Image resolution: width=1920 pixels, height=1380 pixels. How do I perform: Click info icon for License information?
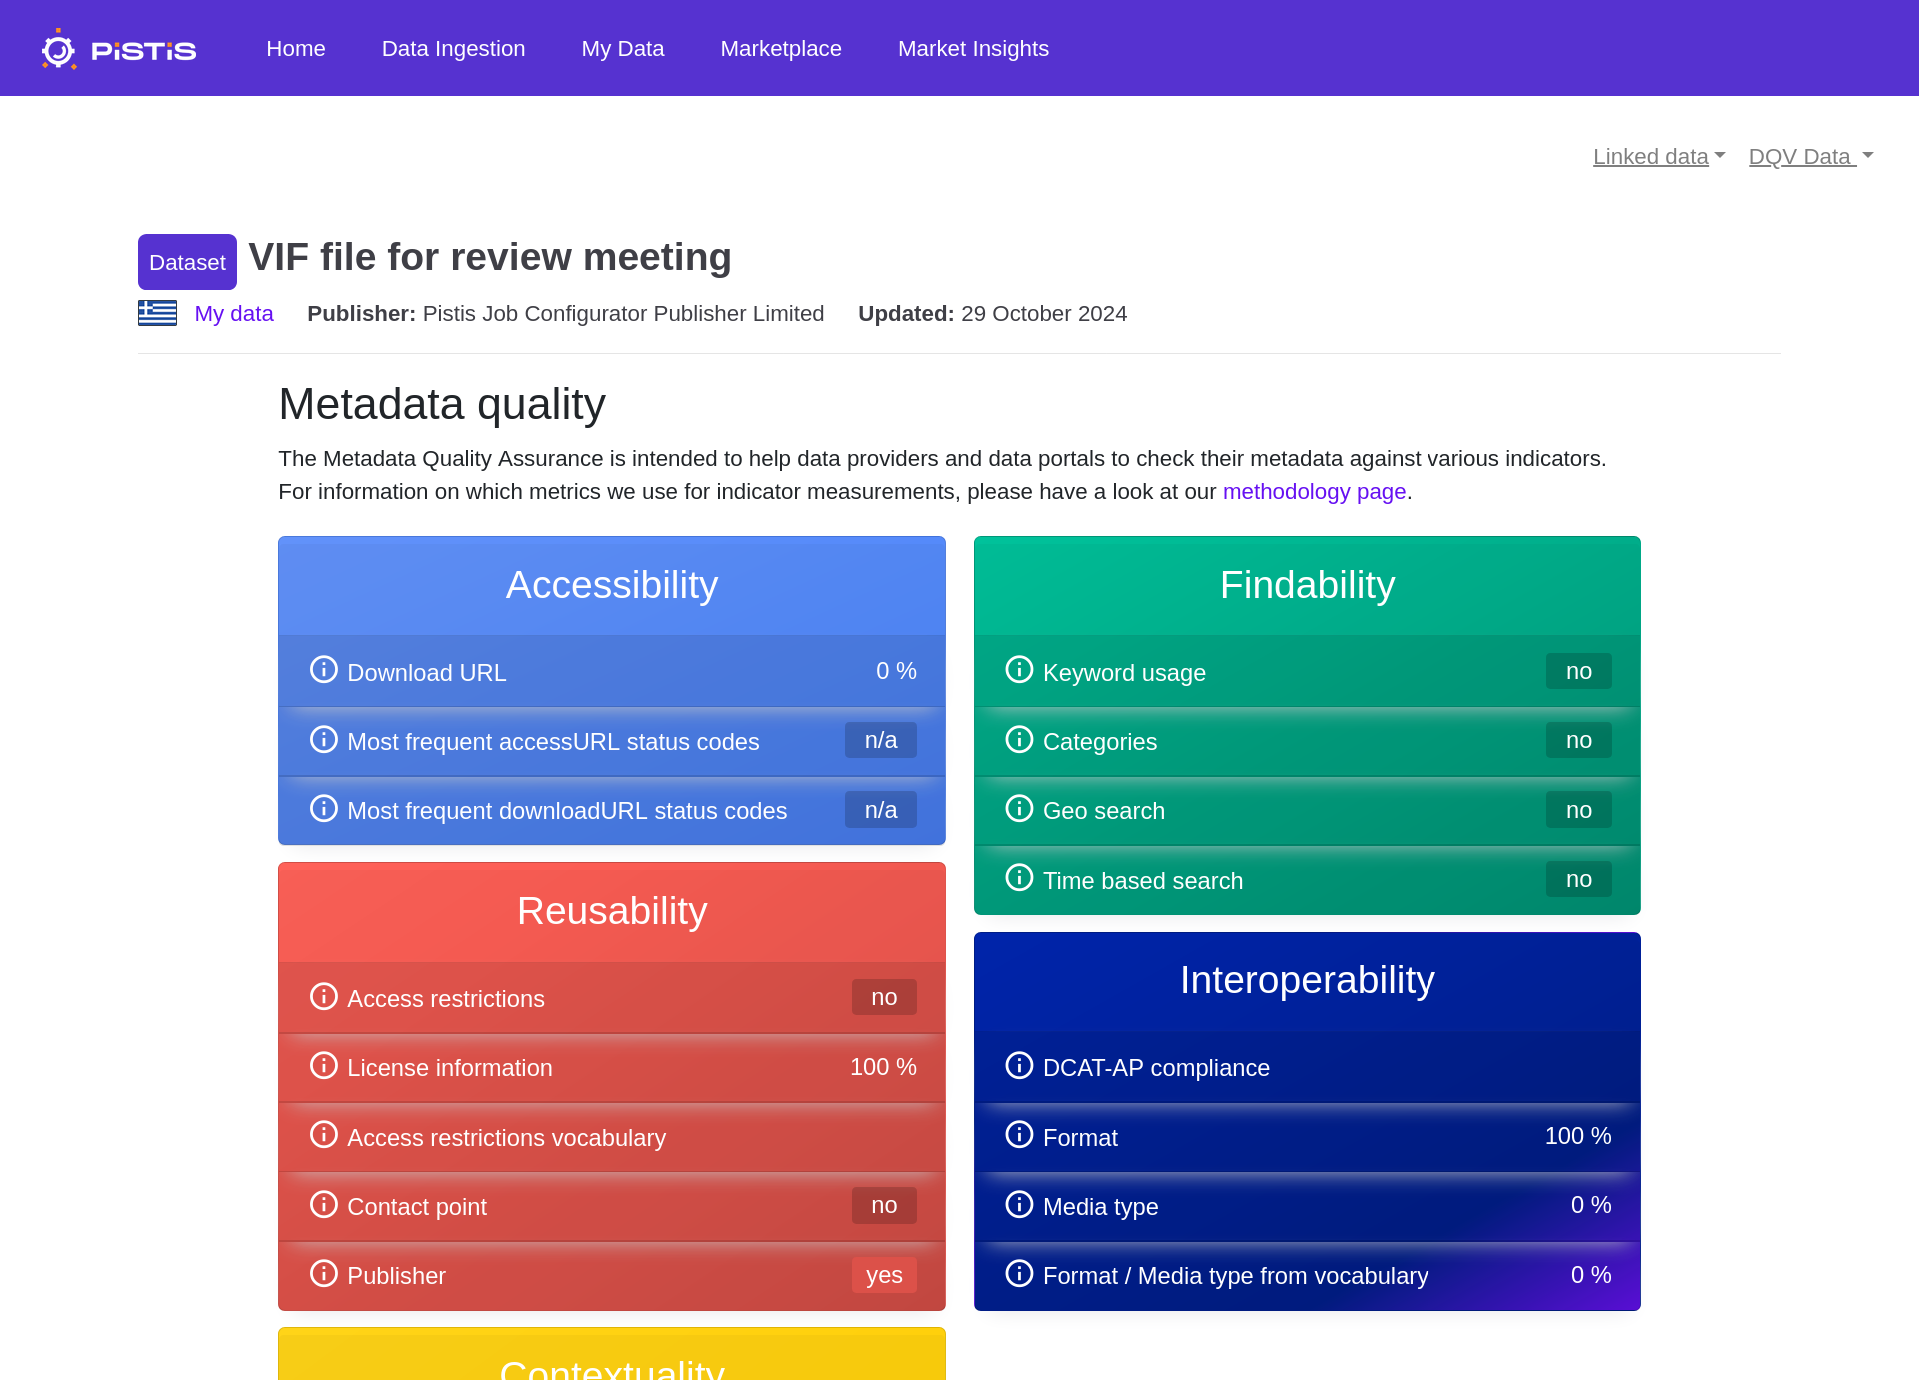323,1065
